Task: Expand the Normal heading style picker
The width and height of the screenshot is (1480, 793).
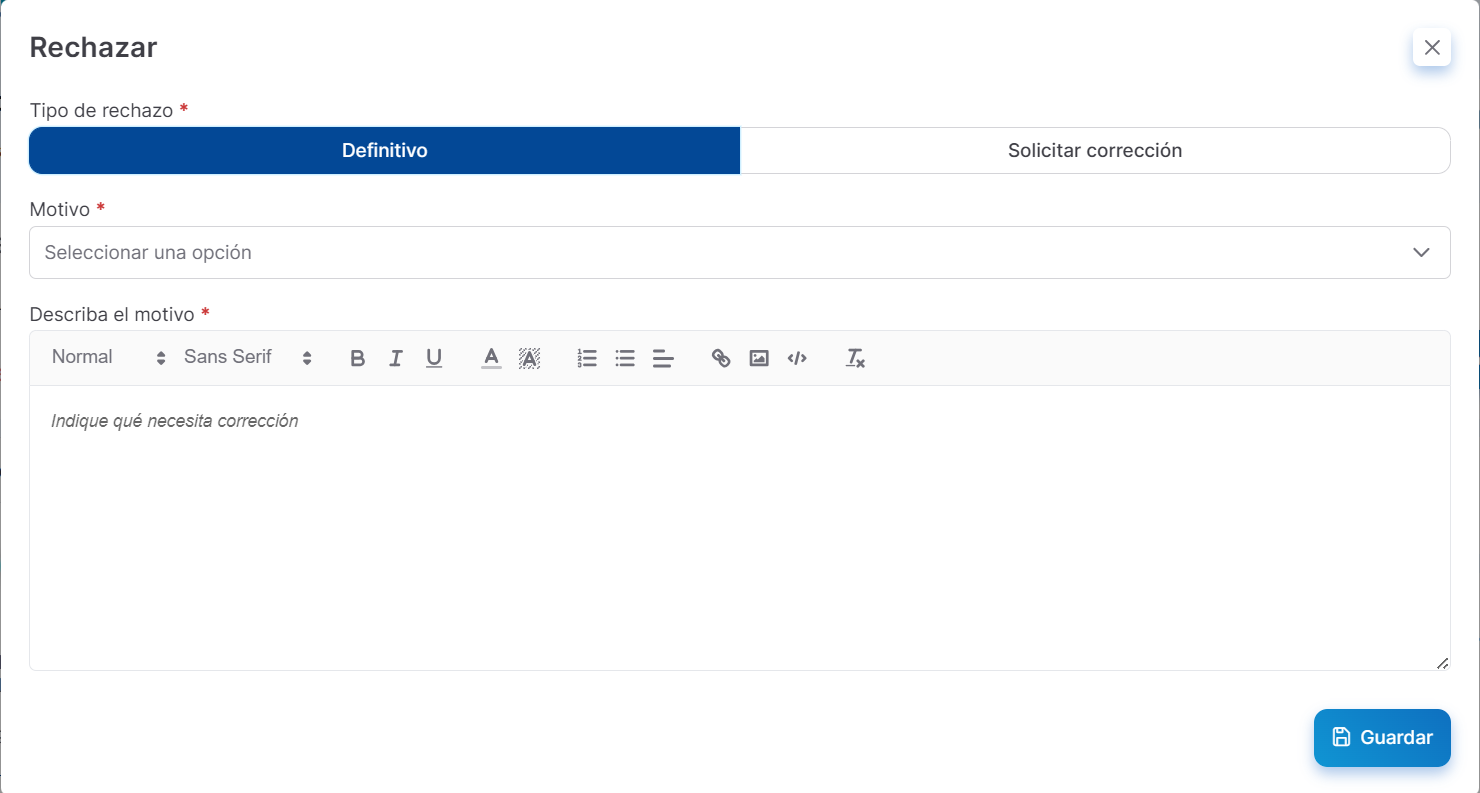Action: 108,358
